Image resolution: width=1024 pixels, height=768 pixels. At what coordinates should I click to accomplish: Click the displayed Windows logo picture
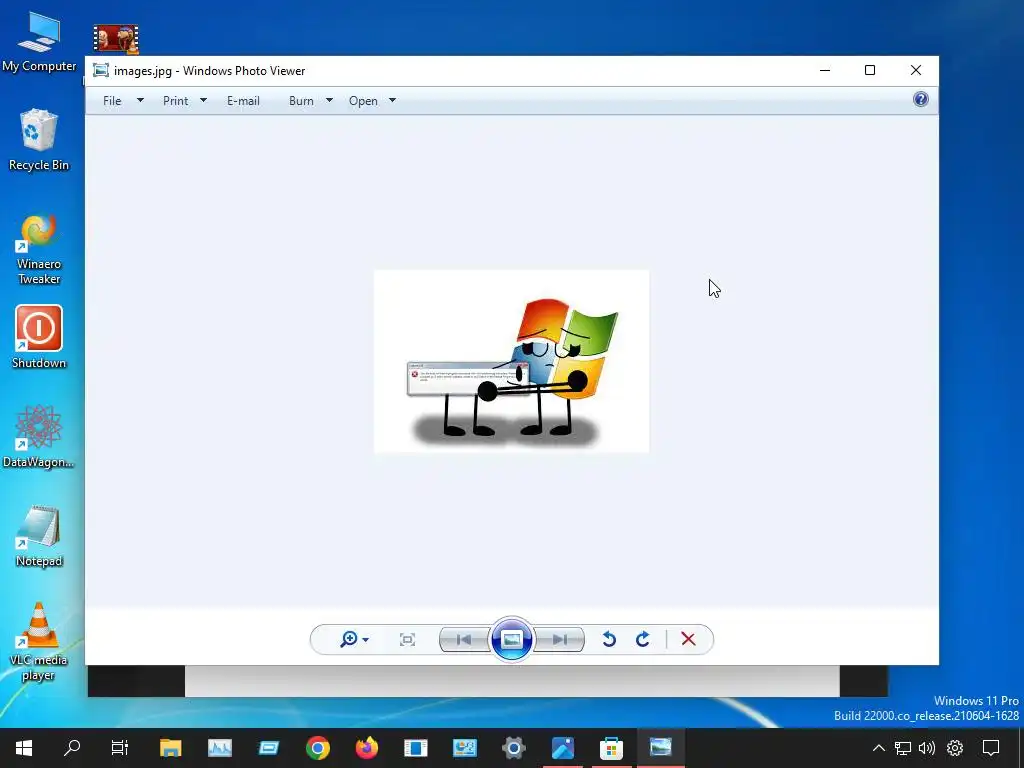point(511,361)
